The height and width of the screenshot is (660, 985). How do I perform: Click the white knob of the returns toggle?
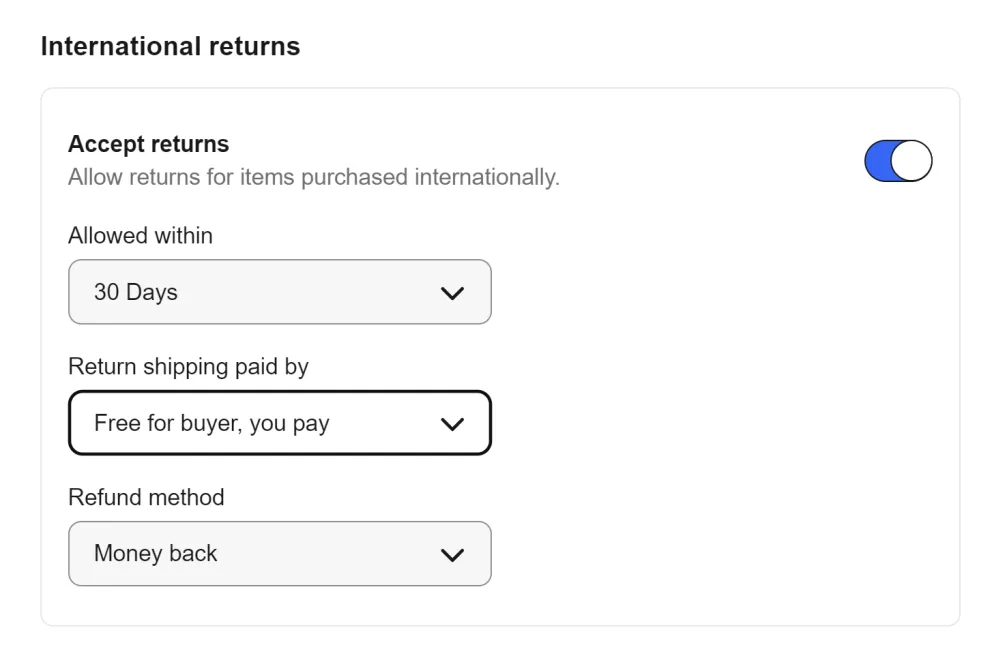(911, 161)
